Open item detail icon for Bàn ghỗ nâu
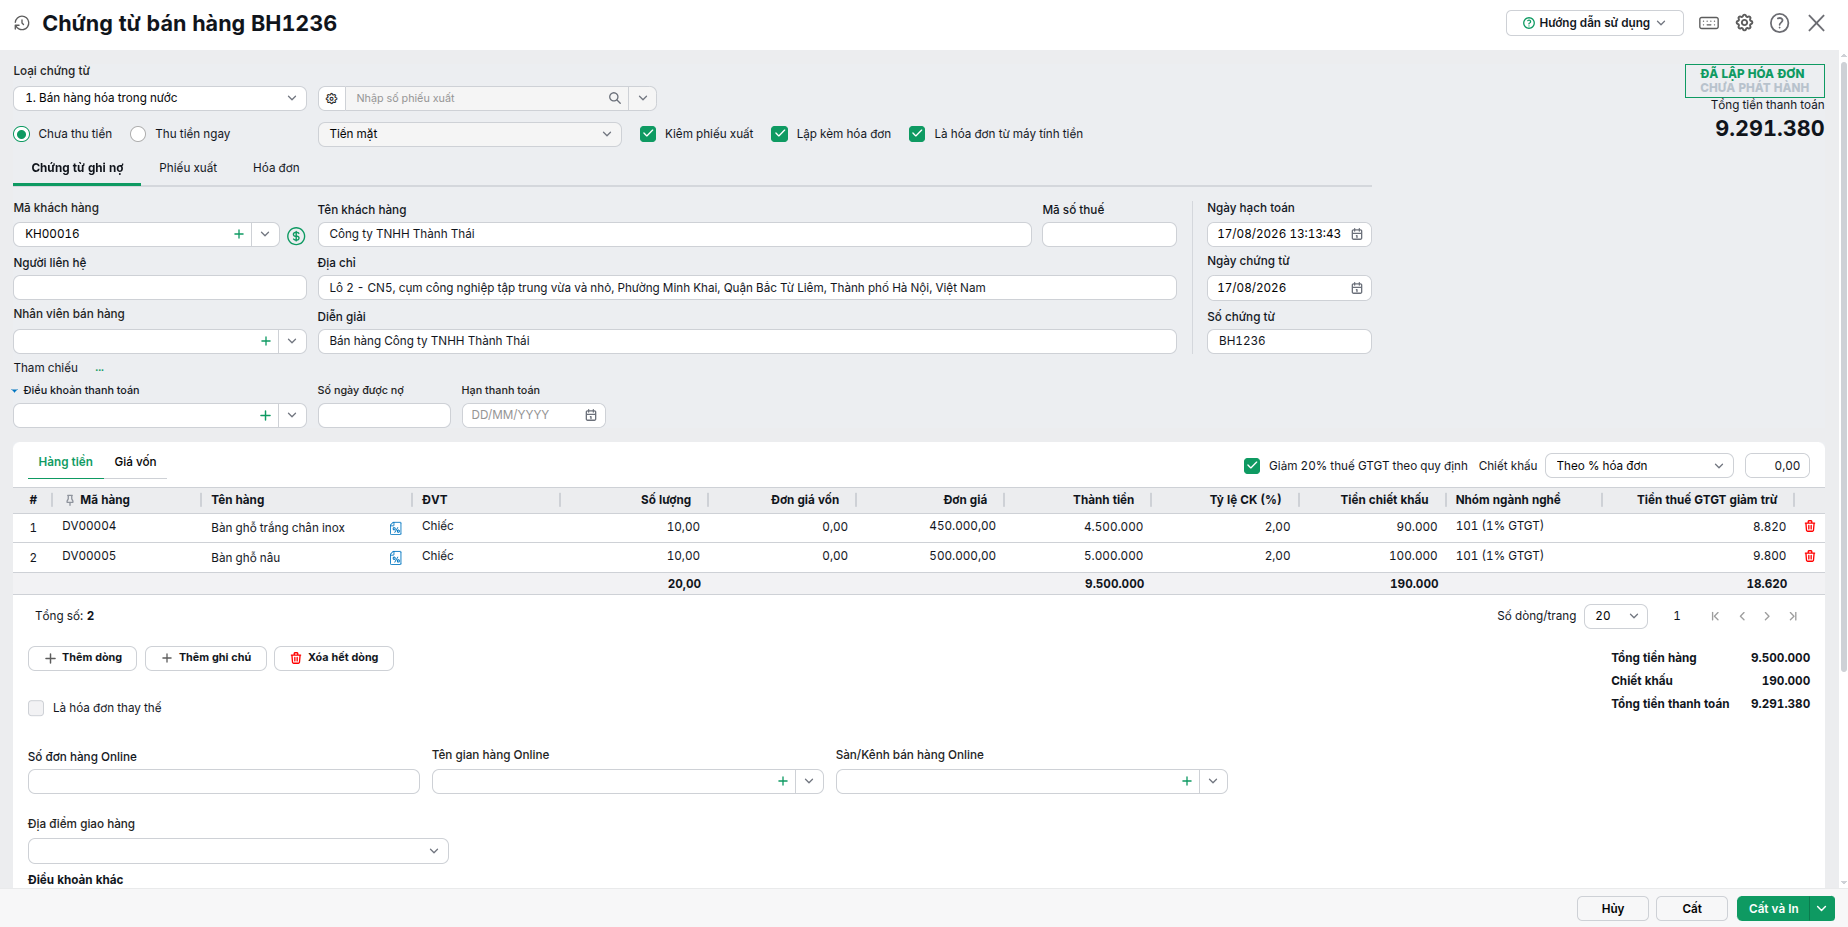This screenshot has height=927, width=1848. click(x=396, y=558)
